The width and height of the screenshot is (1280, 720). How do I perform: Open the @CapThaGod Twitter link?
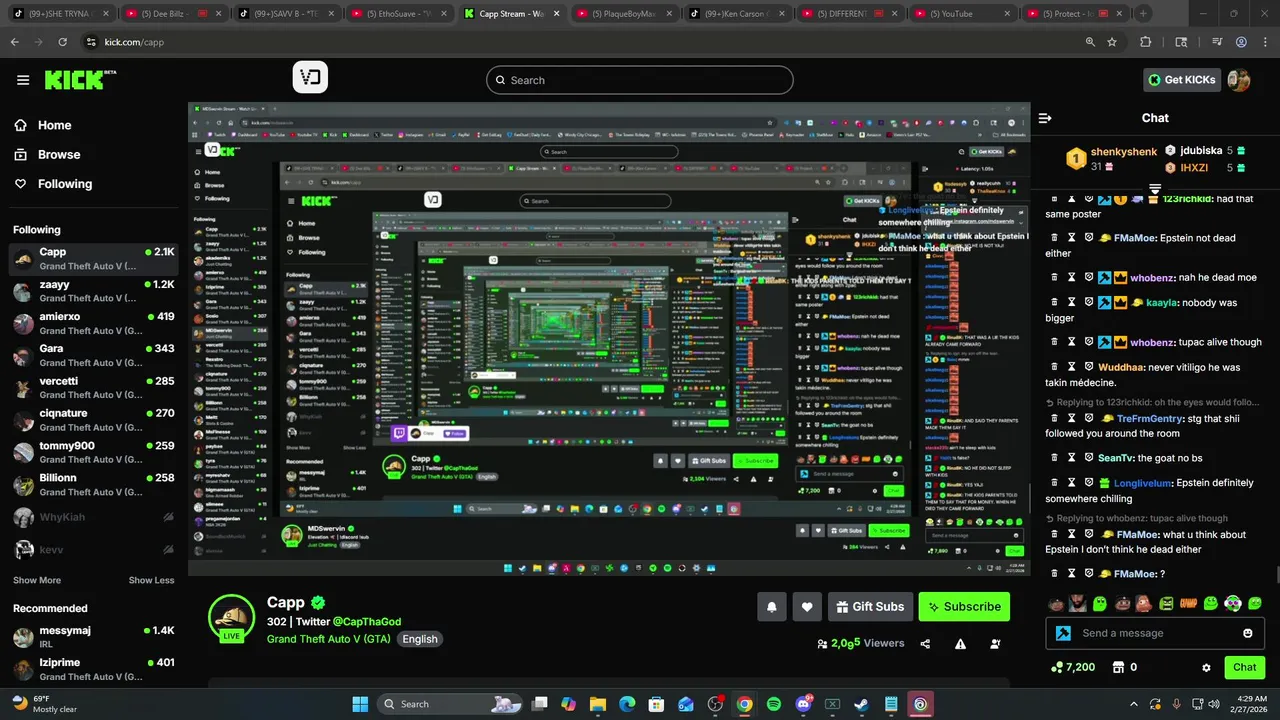pos(367,622)
